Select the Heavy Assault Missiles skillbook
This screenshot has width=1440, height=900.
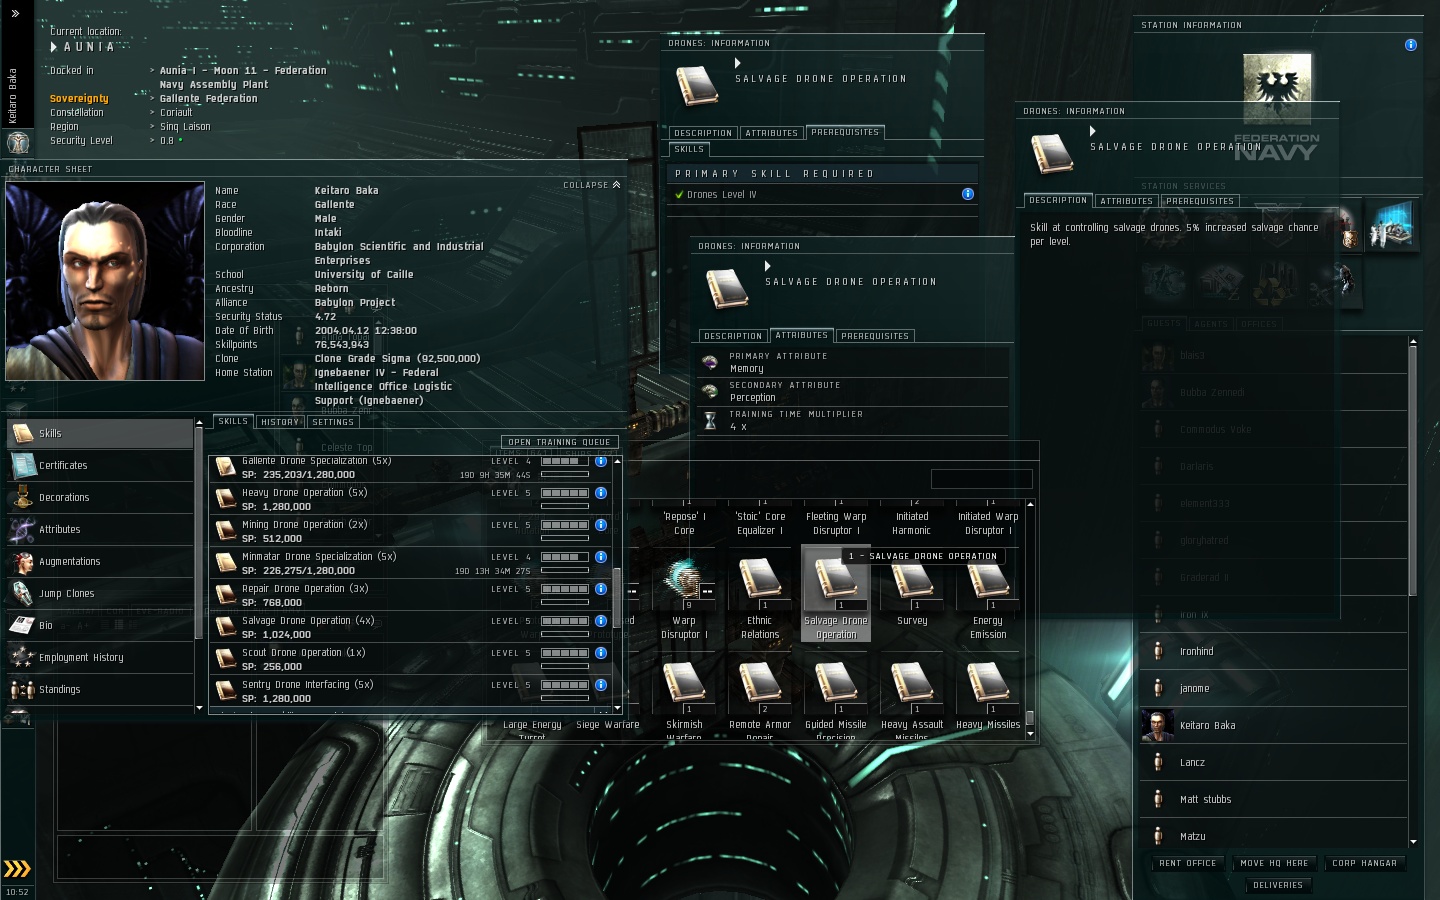pos(912,684)
